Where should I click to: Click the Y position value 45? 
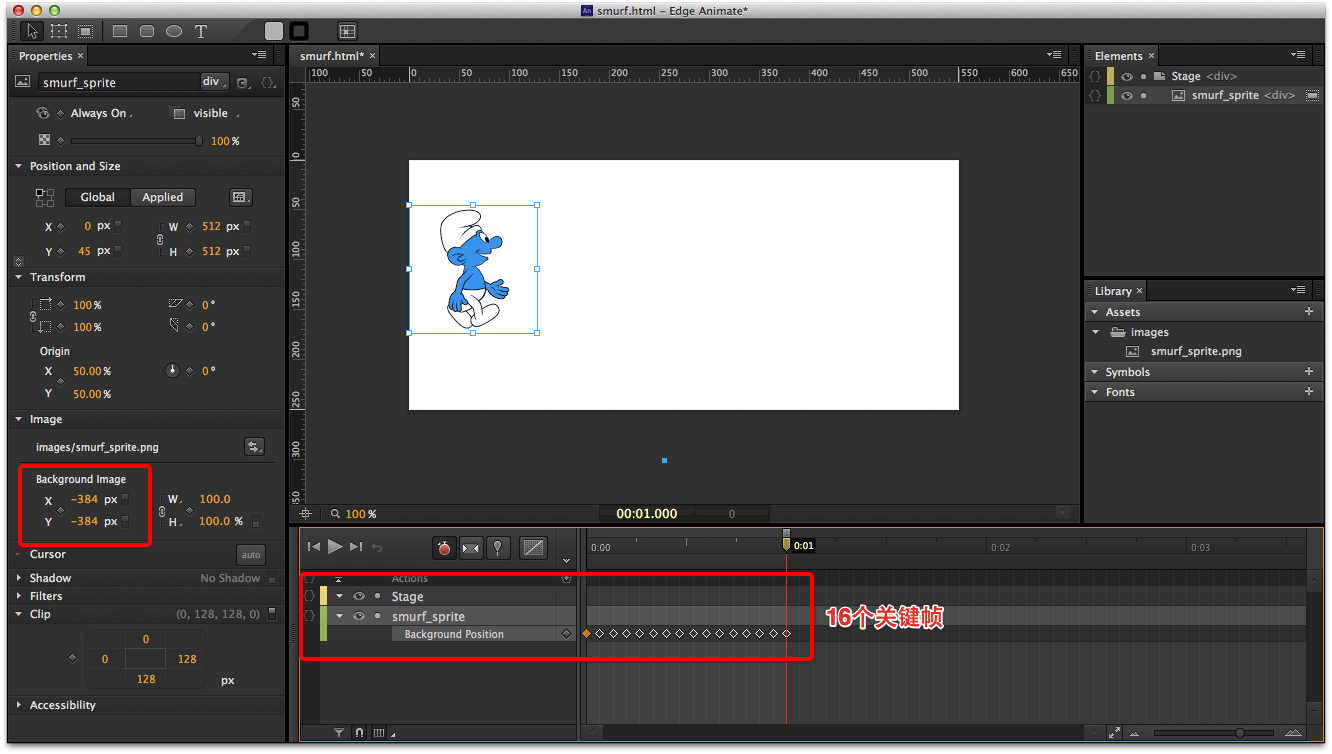[x=84, y=252]
